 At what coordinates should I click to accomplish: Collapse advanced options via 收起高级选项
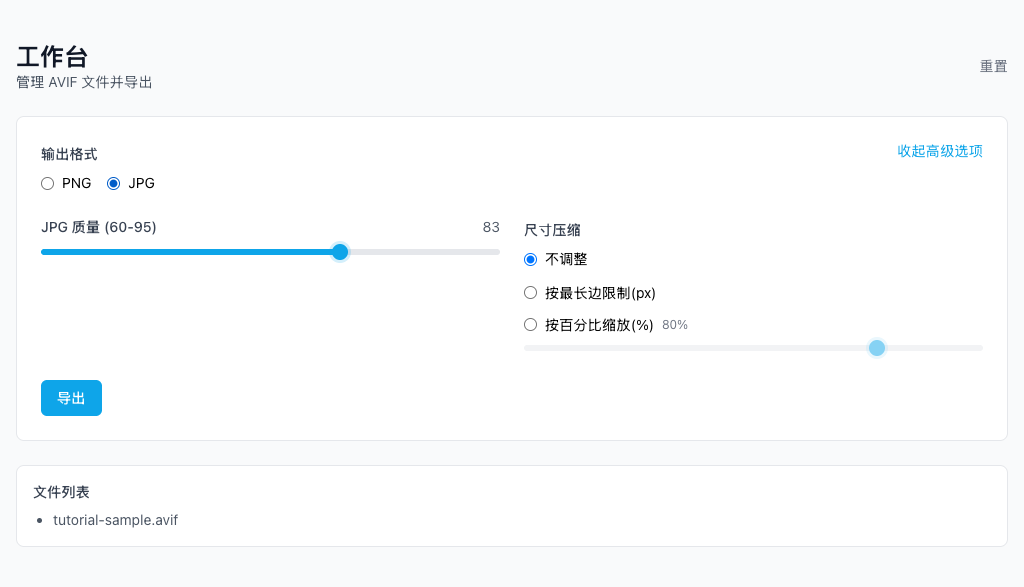pos(940,152)
